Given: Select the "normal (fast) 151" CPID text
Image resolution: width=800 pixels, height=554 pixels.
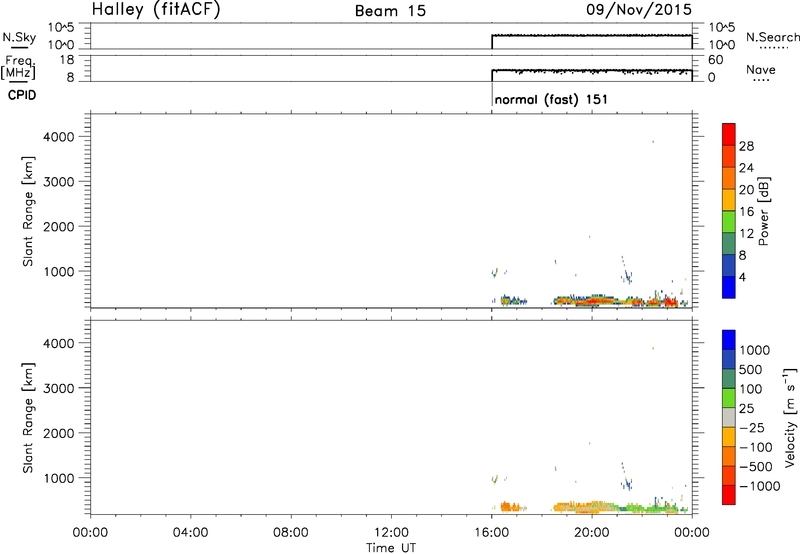Looking at the screenshot, I should click(x=551, y=99).
